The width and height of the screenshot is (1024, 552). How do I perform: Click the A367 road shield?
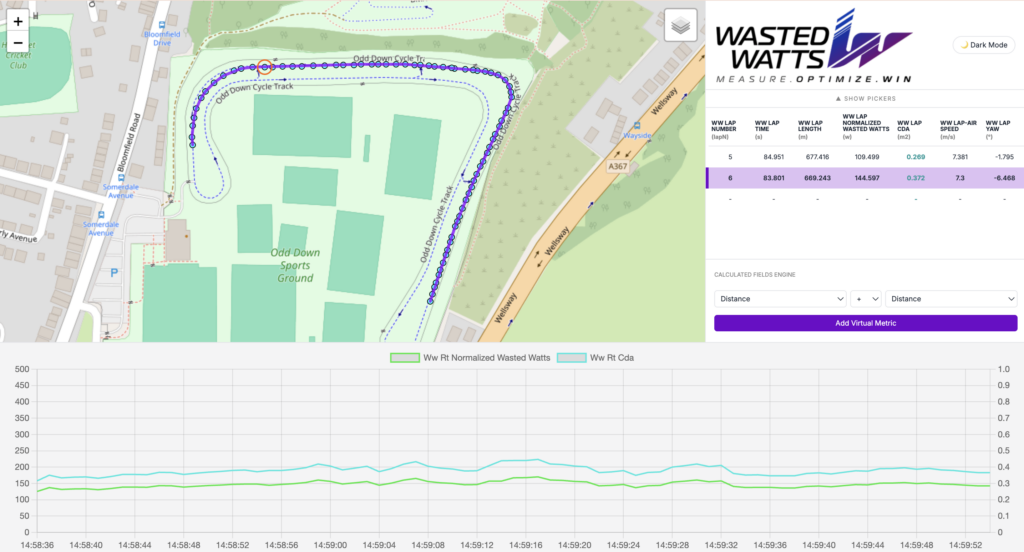[x=618, y=166]
